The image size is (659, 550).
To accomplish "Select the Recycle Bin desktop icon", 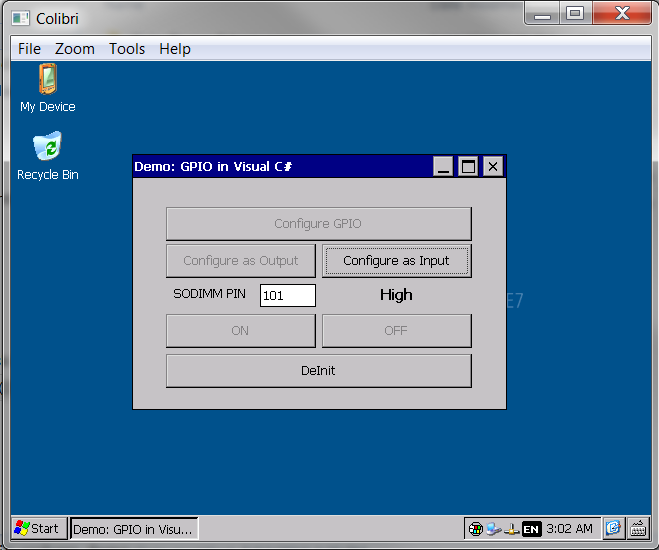I will click(x=47, y=156).
